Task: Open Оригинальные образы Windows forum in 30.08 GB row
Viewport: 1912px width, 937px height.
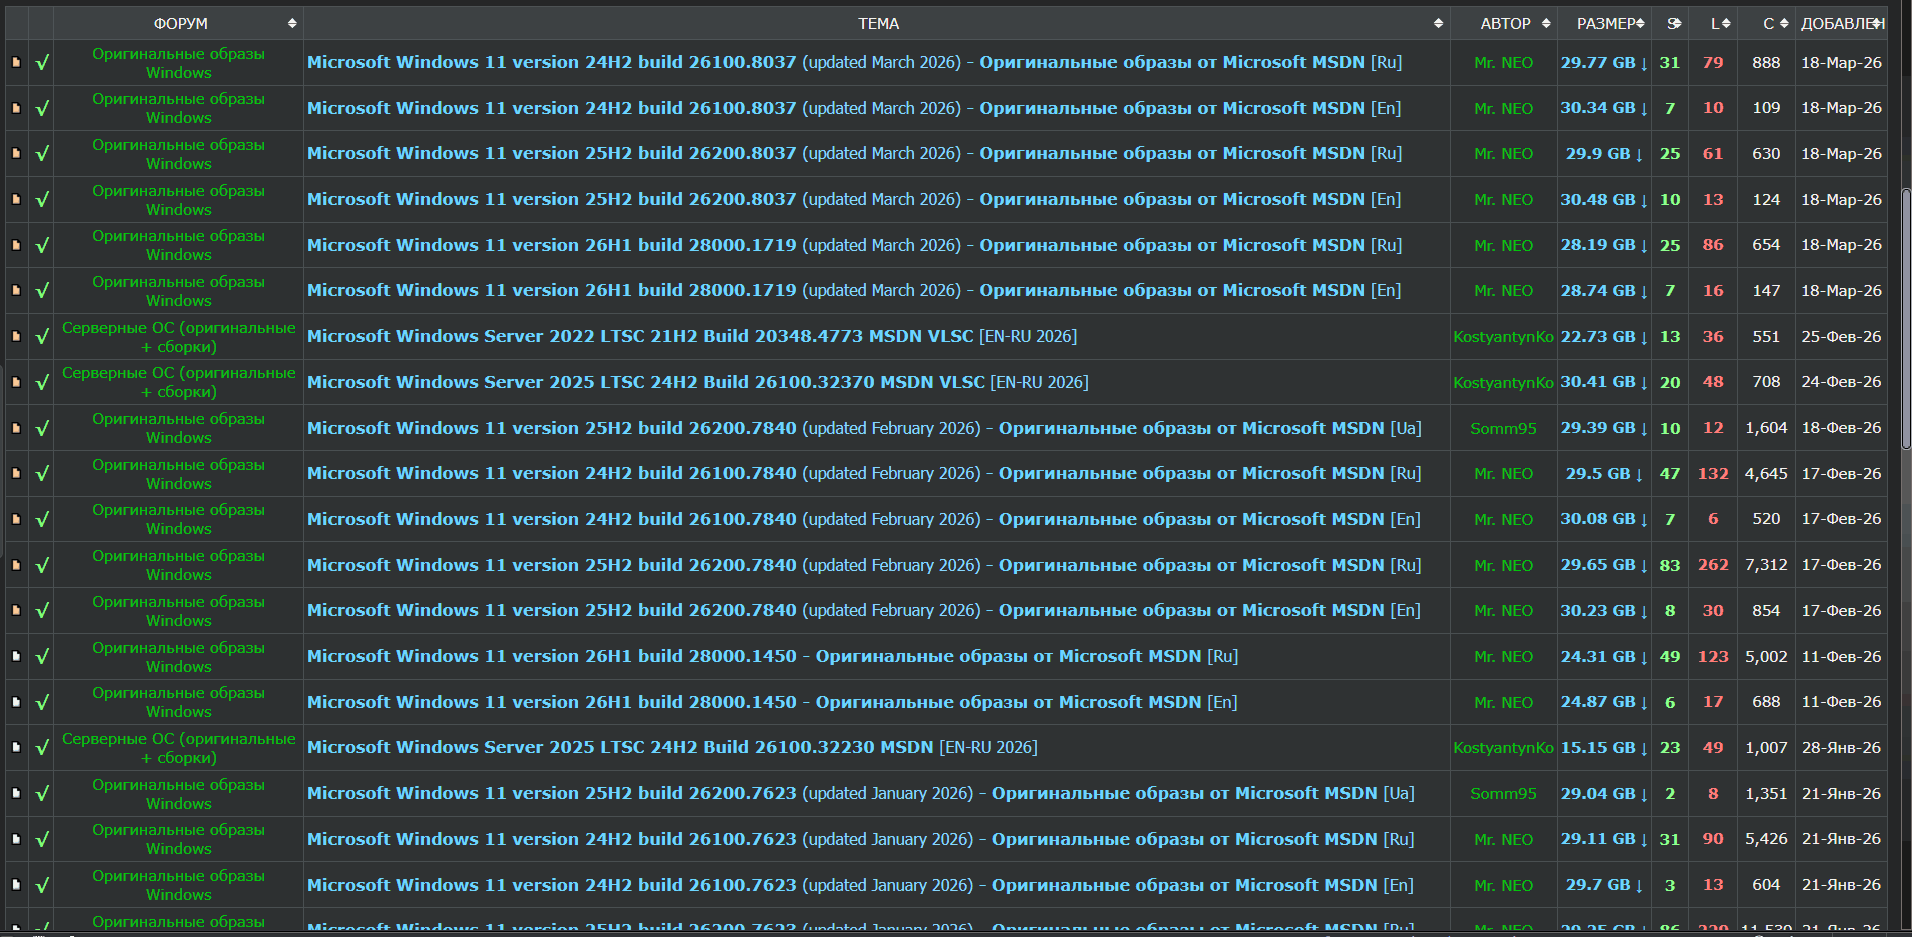Action: (179, 519)
